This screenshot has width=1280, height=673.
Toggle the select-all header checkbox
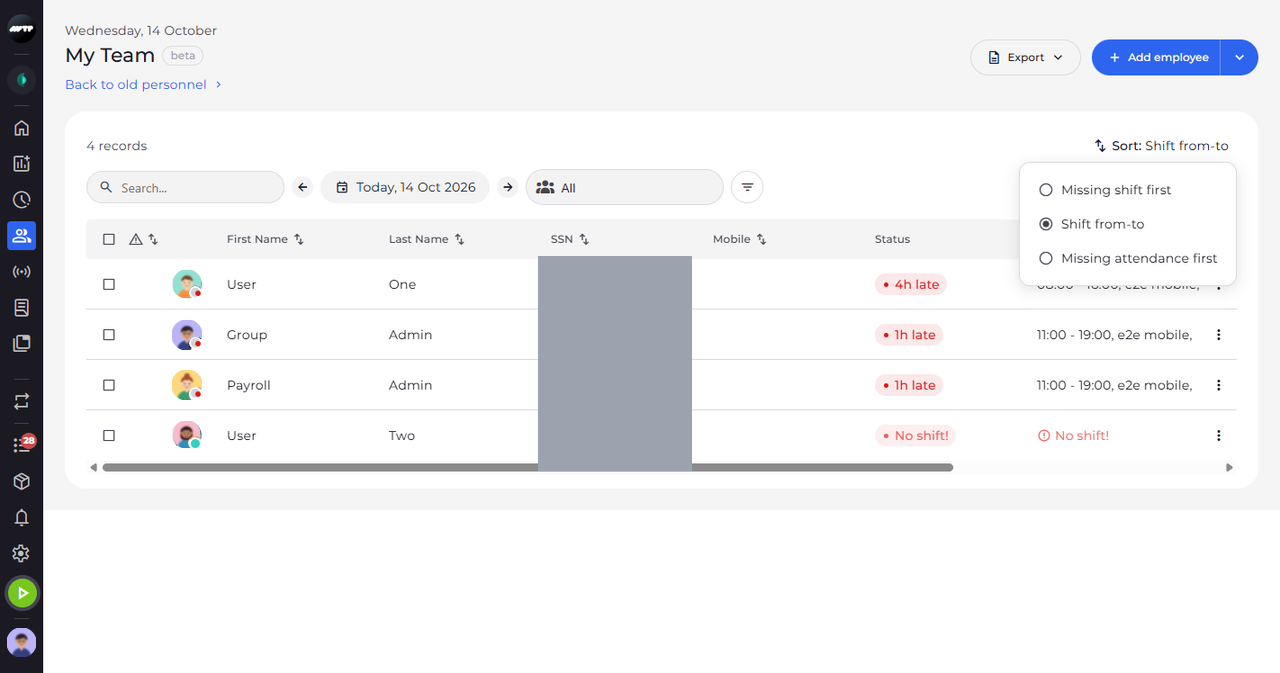(x=109, y=239)
